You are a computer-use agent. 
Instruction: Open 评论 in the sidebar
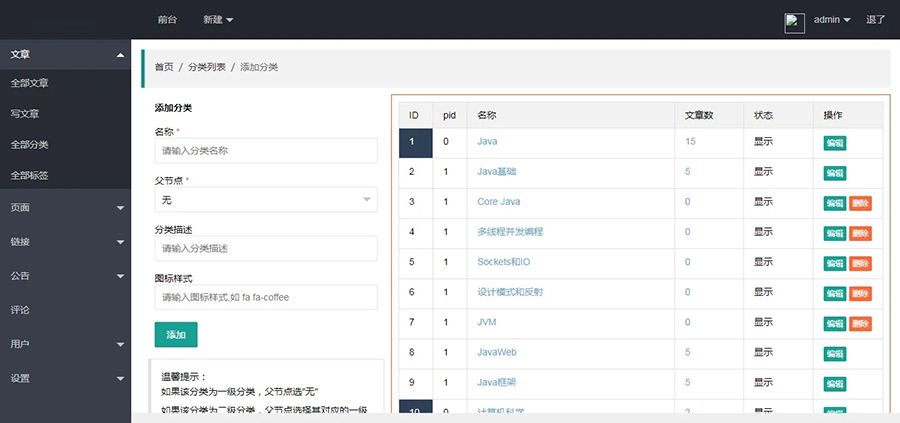[x=20, y=310]
